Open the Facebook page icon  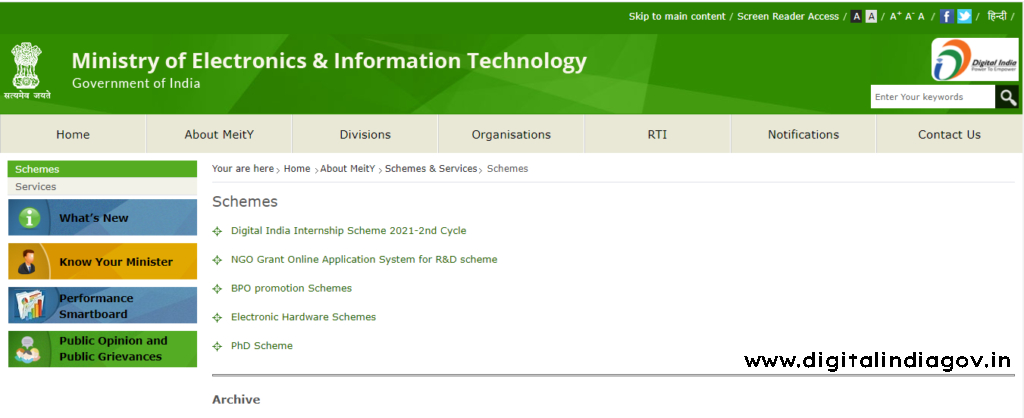pos(947,16)
